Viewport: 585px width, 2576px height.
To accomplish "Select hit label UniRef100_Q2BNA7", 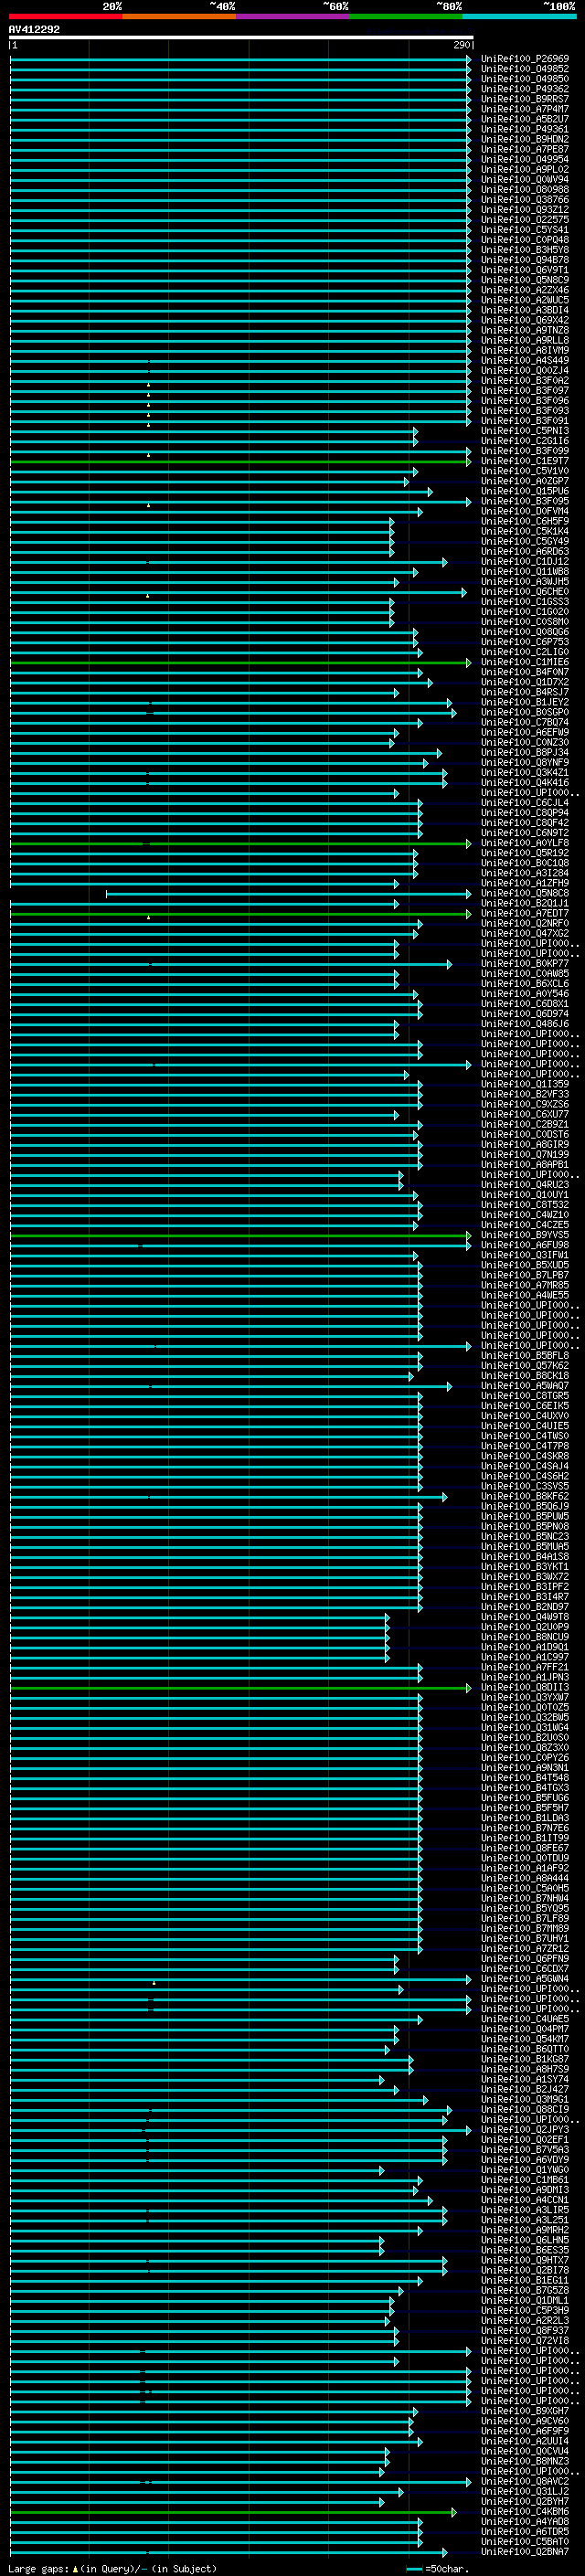I will tap(524, 2551).
